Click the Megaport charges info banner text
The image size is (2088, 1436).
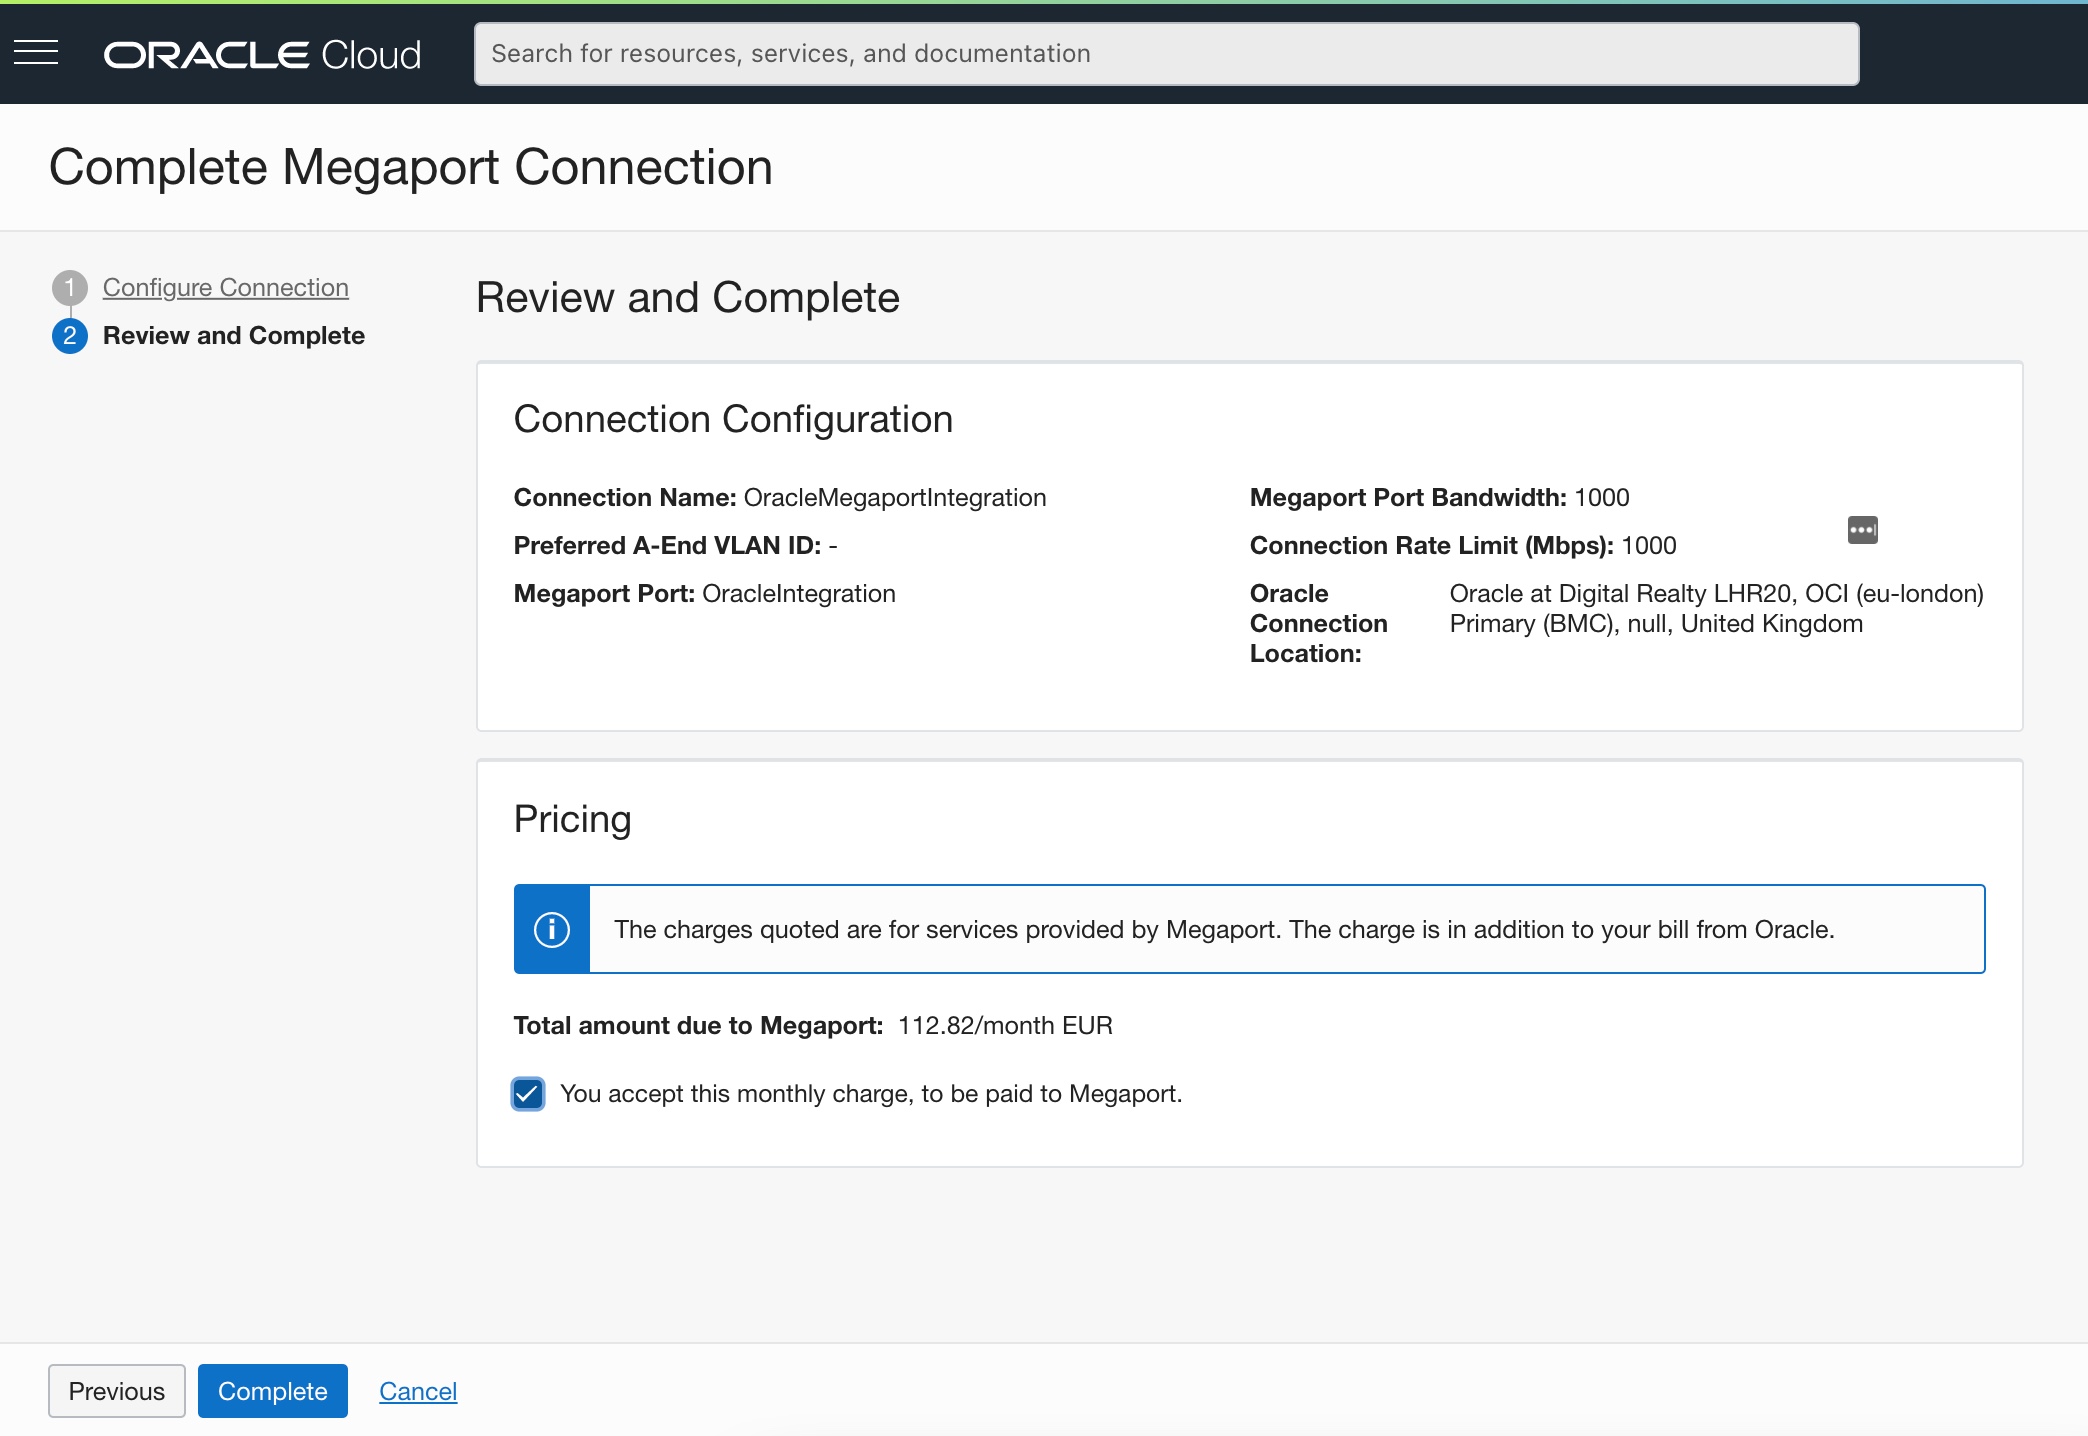point(1224,929)
